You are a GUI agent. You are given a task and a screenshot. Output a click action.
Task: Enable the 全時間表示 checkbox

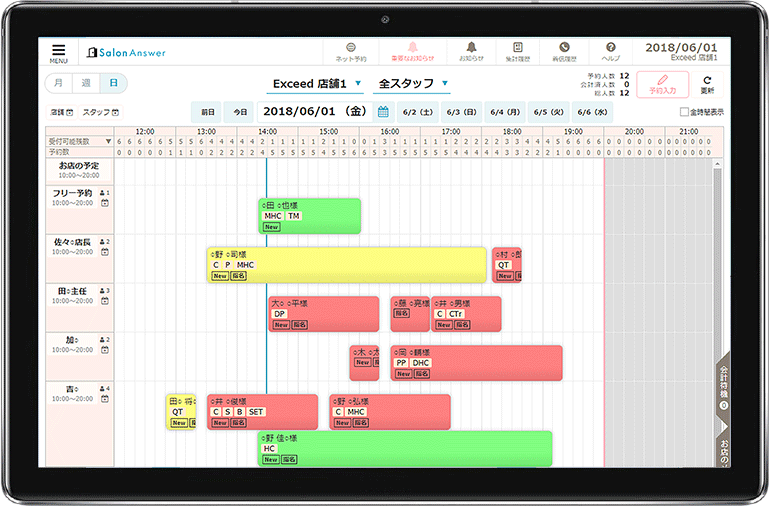point(684,112)
